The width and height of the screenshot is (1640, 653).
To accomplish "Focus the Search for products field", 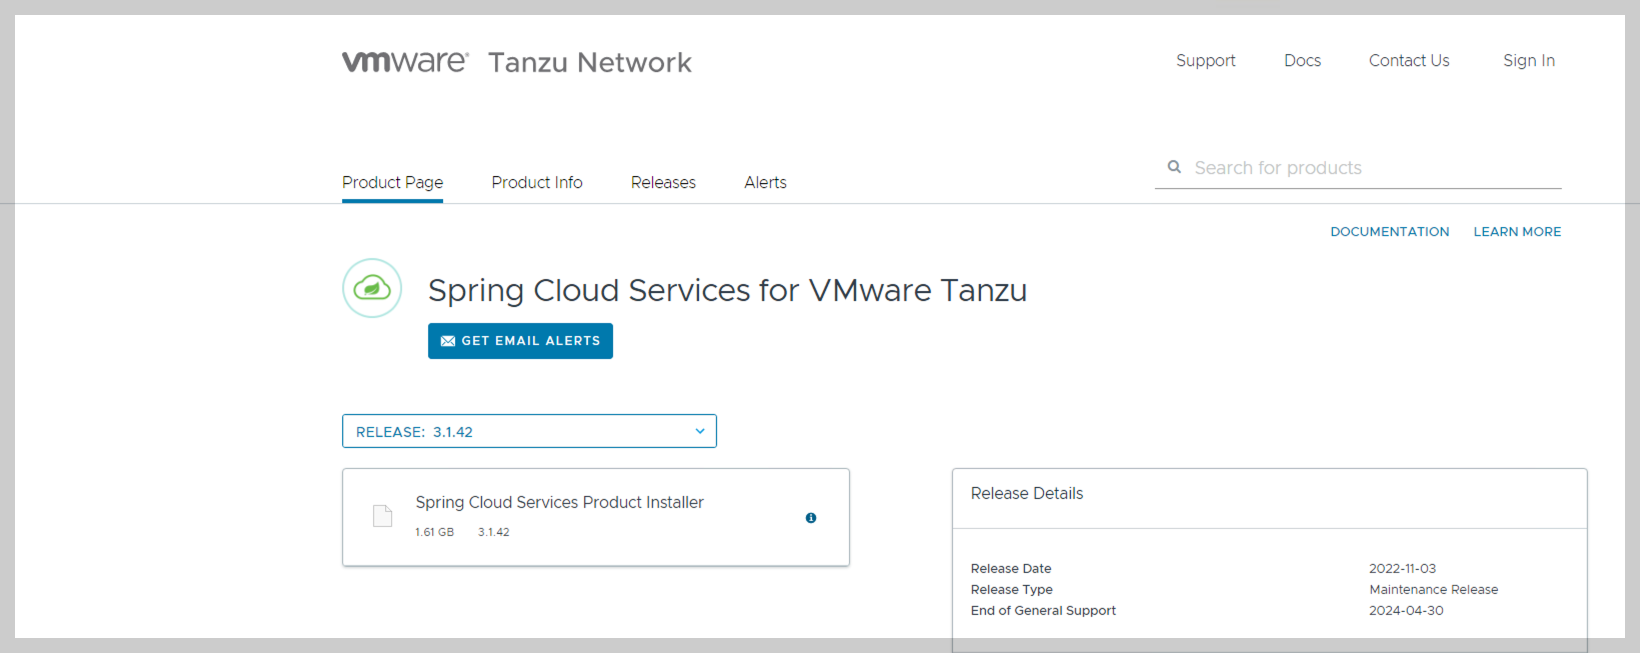I will point(1358,168).
